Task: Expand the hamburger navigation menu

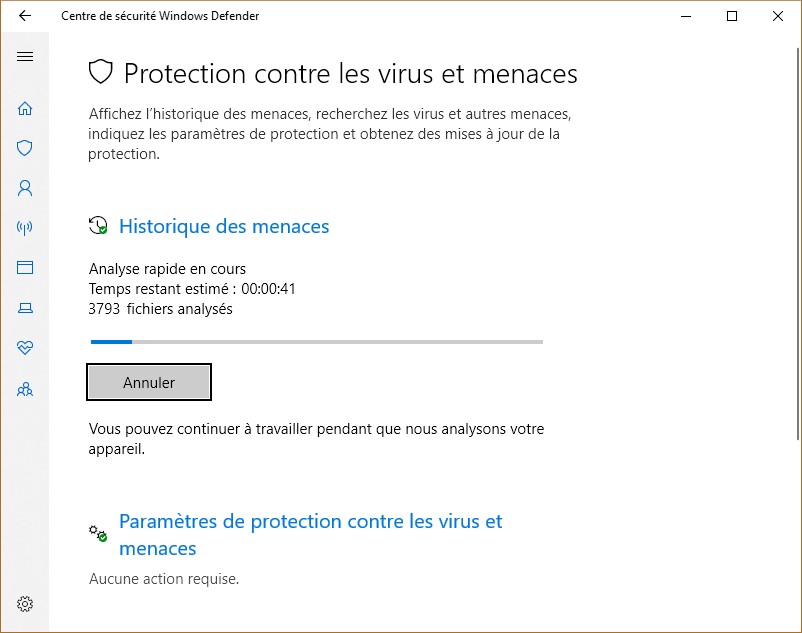Action: click(25, 57)
